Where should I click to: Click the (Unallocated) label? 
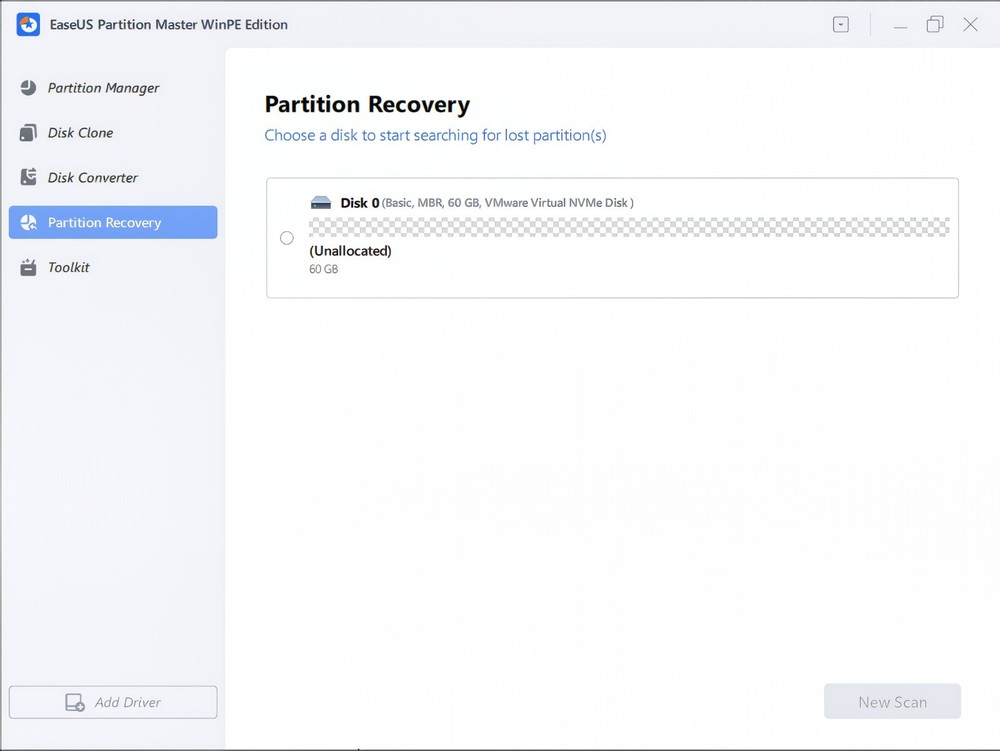(x=350, y=251)
